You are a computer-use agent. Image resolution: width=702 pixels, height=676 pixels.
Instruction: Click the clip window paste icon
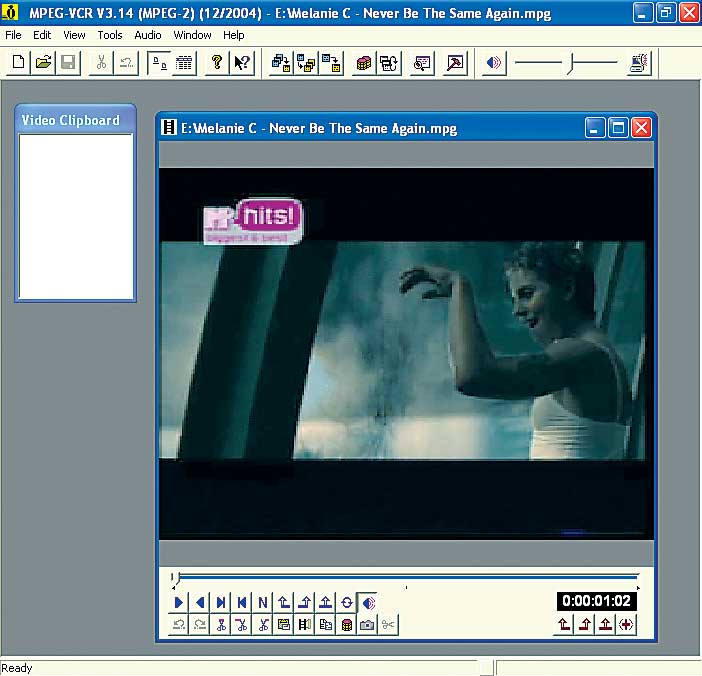pyautogui.click(x=284, y=624)
